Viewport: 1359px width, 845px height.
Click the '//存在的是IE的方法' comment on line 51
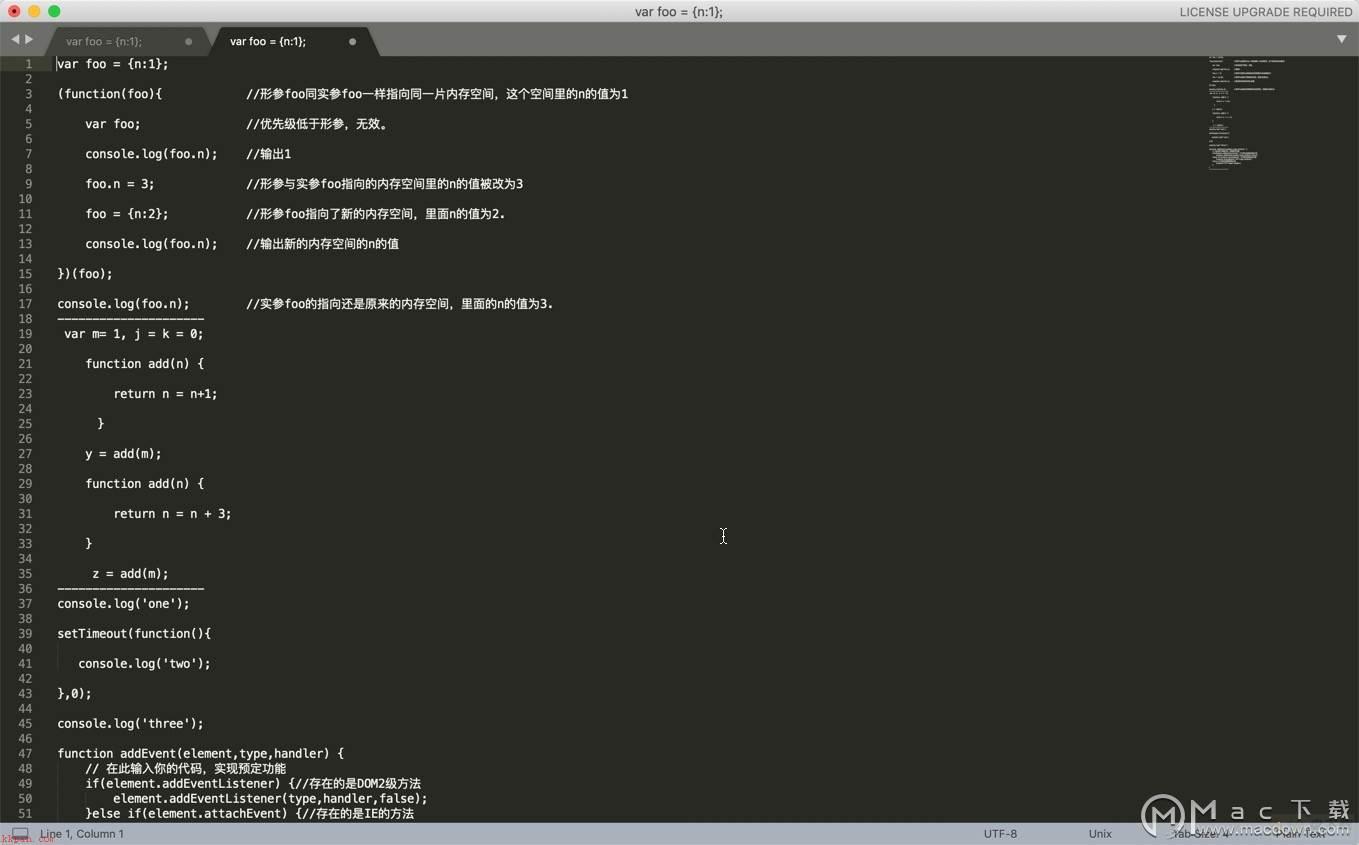coord(354,814)
